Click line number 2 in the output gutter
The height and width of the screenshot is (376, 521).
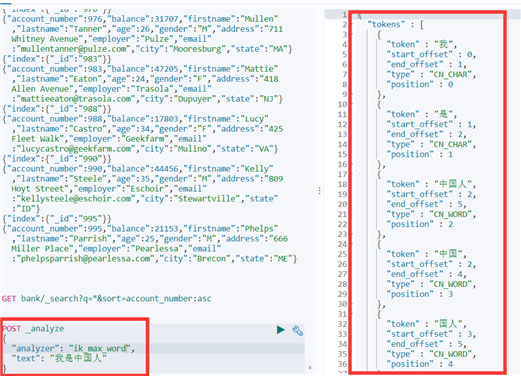coord(344,24)
